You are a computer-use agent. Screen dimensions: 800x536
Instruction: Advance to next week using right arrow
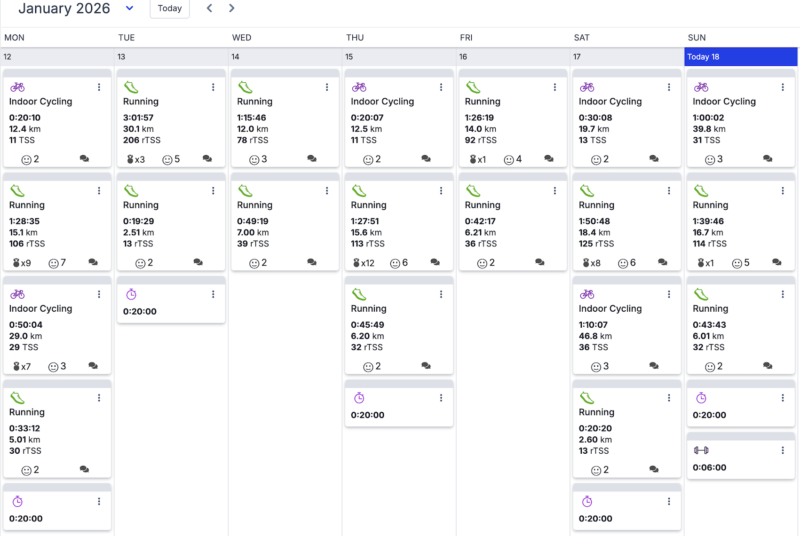(232, 8)
